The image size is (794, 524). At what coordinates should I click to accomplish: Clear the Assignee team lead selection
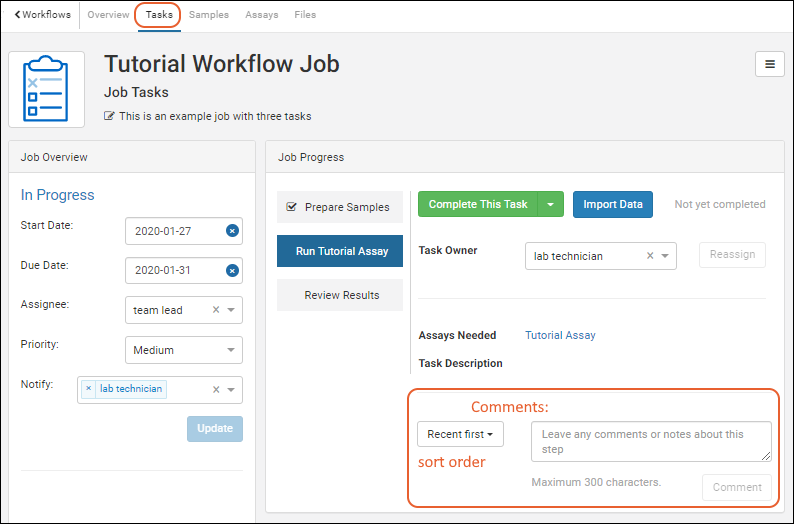pos(216,310)
